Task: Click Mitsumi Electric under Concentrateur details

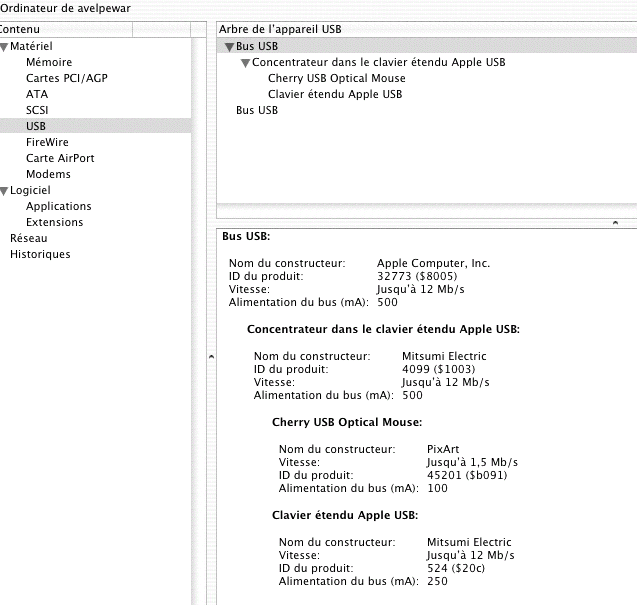Action: 444,356
